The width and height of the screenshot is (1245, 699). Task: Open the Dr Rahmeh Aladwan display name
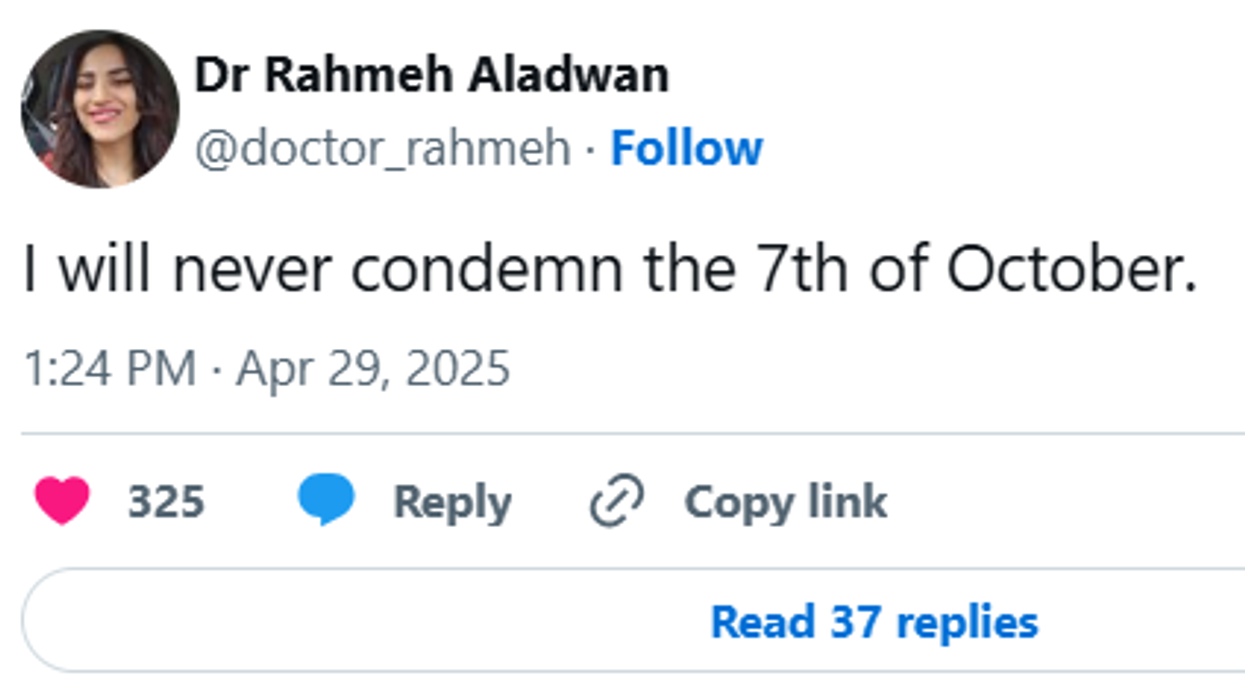pyautogui.click(x=431, y=75)
